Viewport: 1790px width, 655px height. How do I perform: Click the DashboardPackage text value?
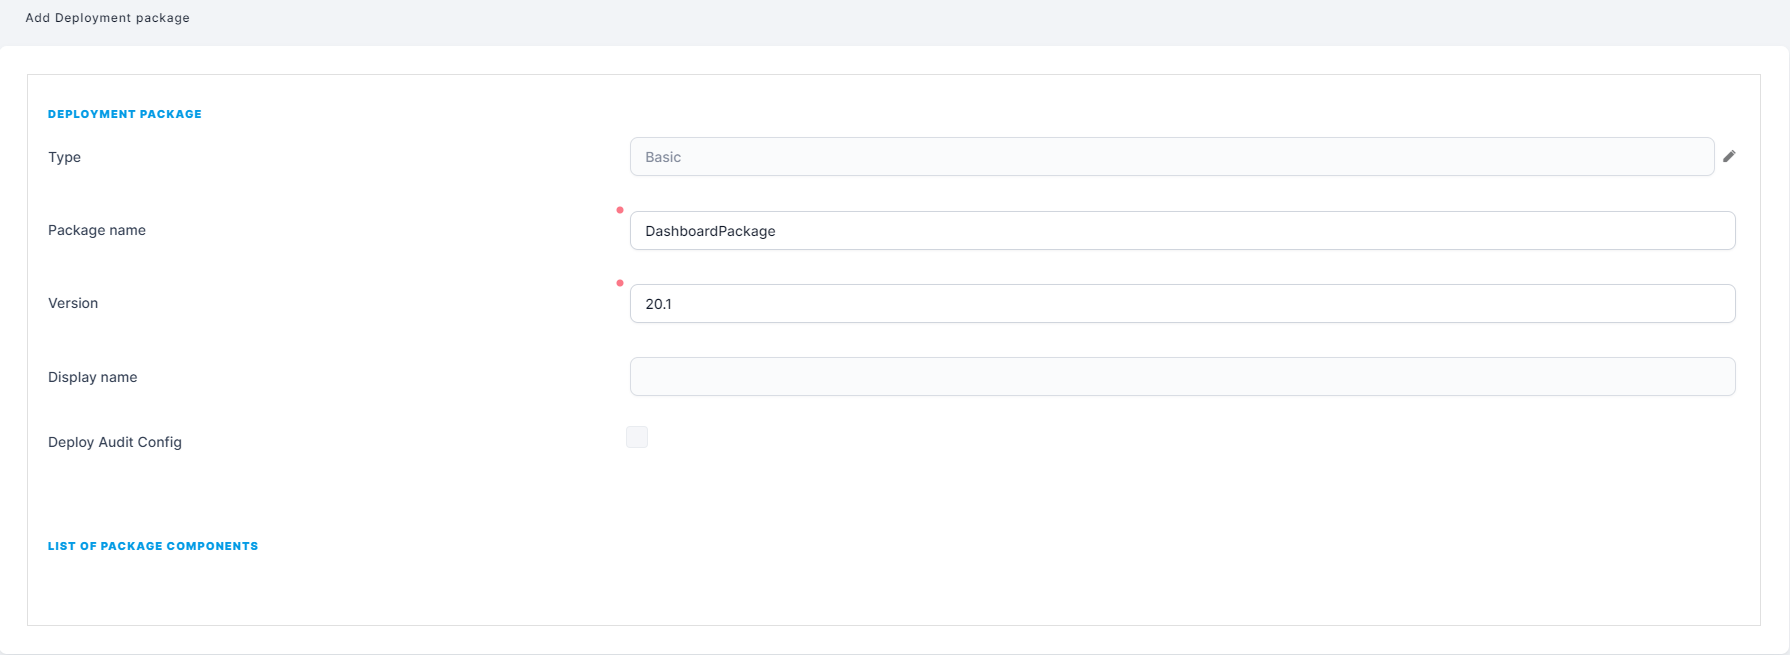(710, 231)
